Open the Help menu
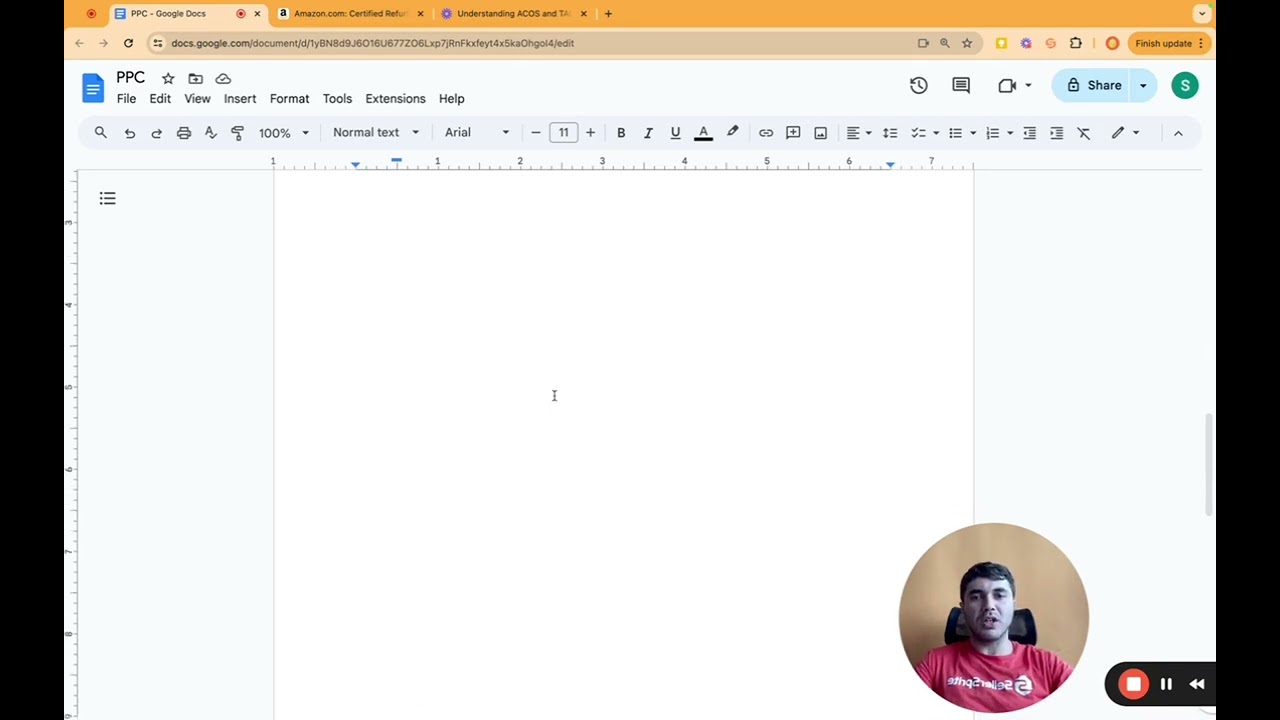 [451, 99]
